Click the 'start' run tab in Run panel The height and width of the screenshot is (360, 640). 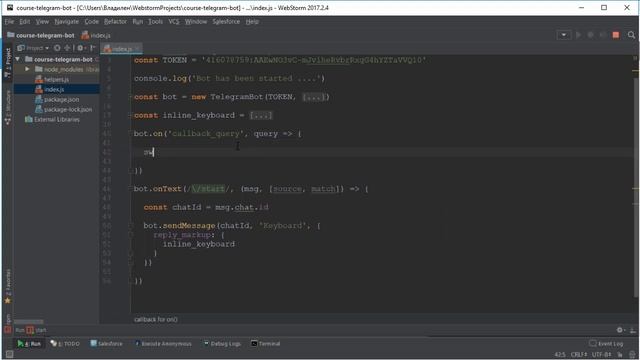pyautogui.click(x=37, y=330)
